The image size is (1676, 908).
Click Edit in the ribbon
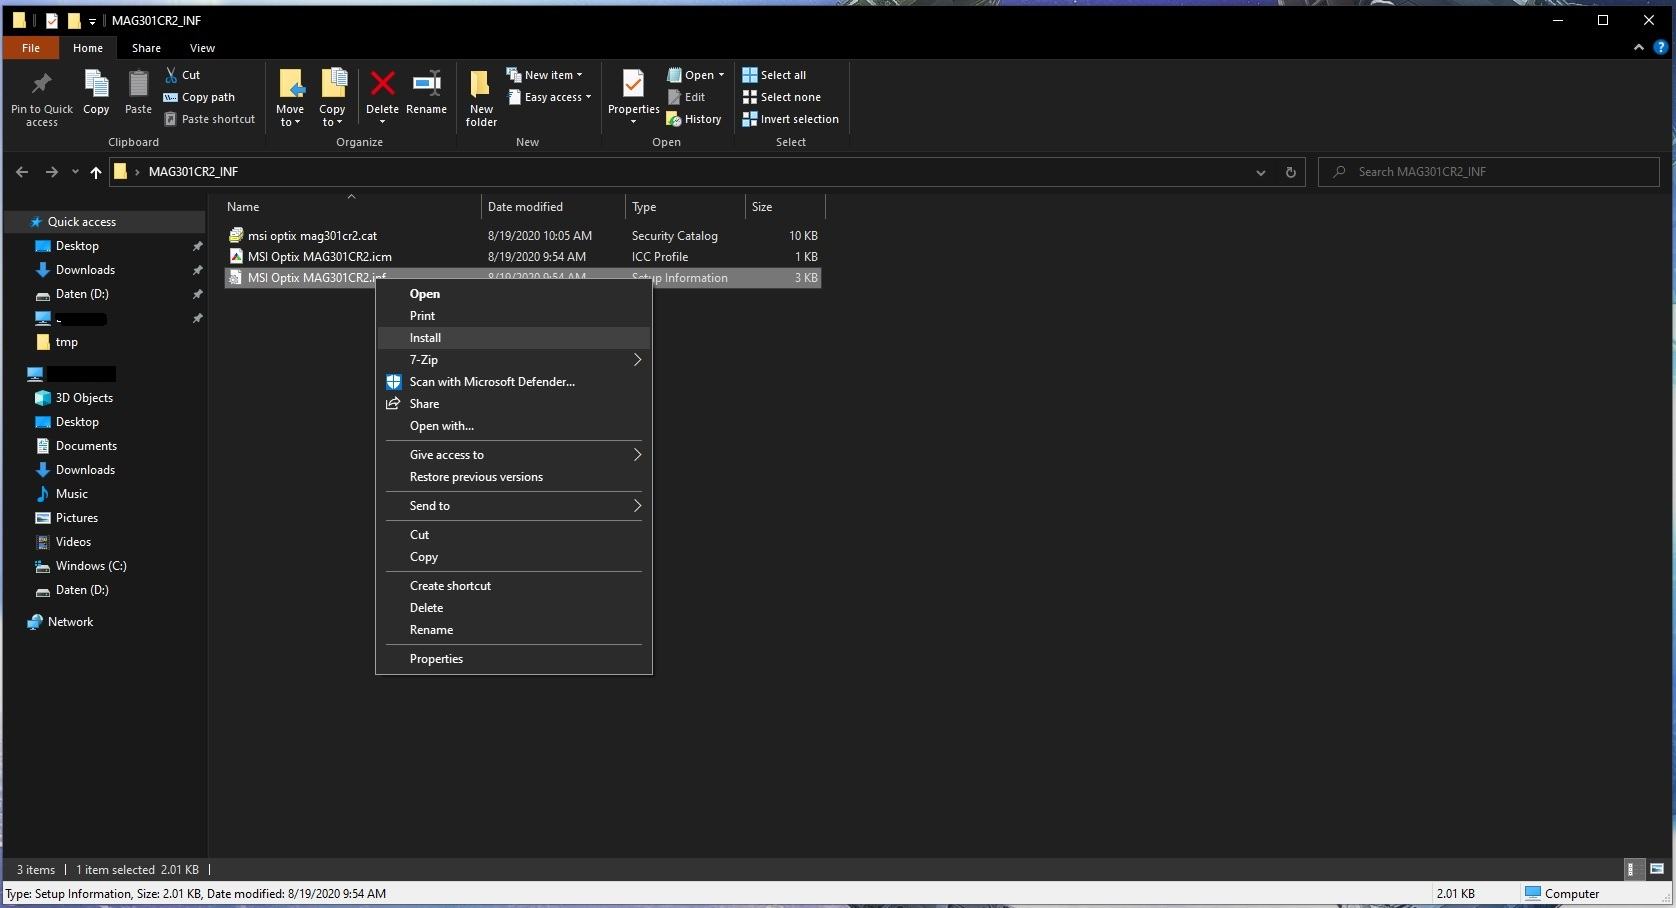pos(686,97)
